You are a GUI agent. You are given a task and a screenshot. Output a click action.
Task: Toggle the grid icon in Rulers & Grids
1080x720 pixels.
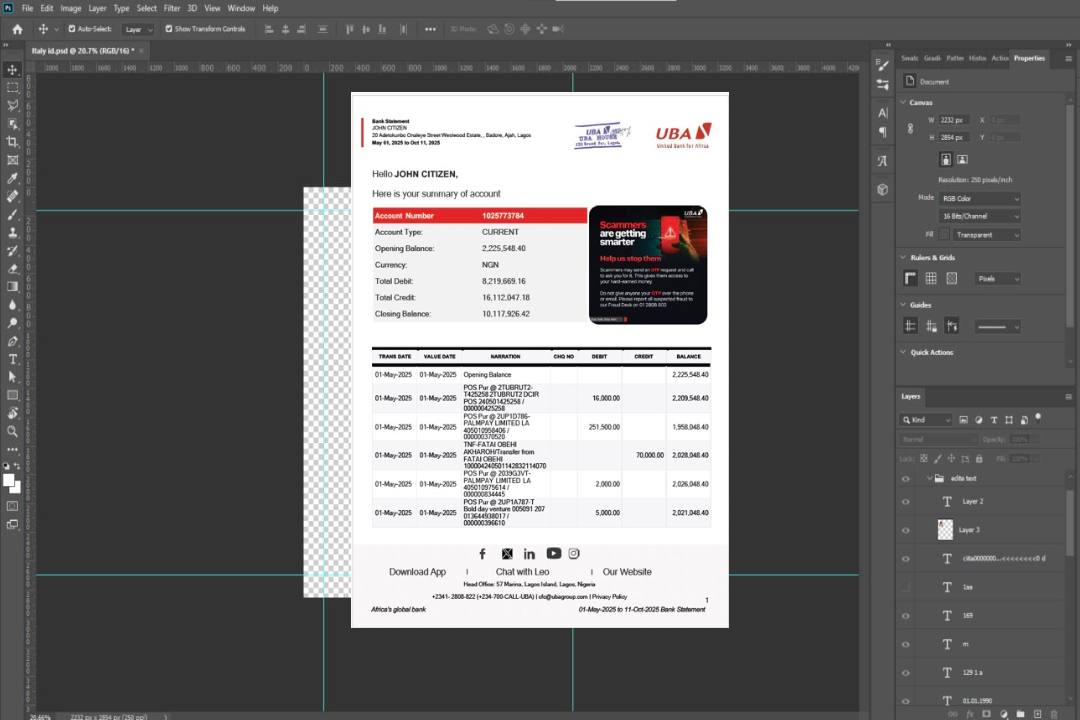click(x=931, y=278)
